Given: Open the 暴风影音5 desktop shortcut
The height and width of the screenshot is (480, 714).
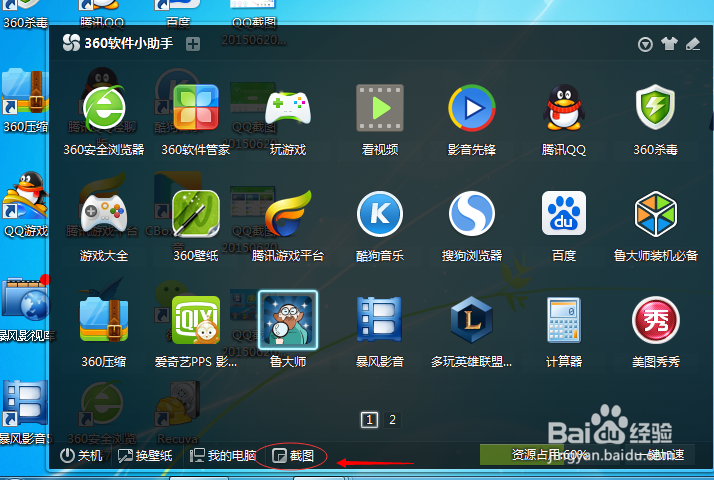Looking at the screenshot, I should pyautogui.click(x=25, y=412).
